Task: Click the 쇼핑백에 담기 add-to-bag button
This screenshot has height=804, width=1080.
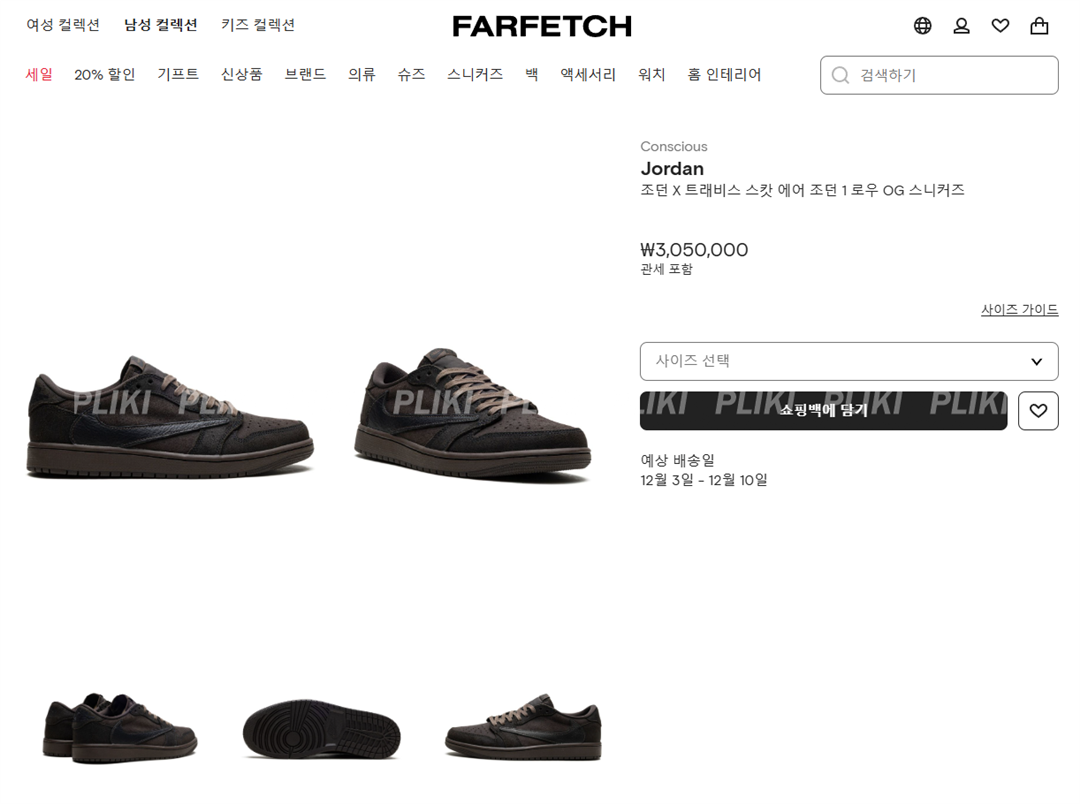Action: point(823,411)
